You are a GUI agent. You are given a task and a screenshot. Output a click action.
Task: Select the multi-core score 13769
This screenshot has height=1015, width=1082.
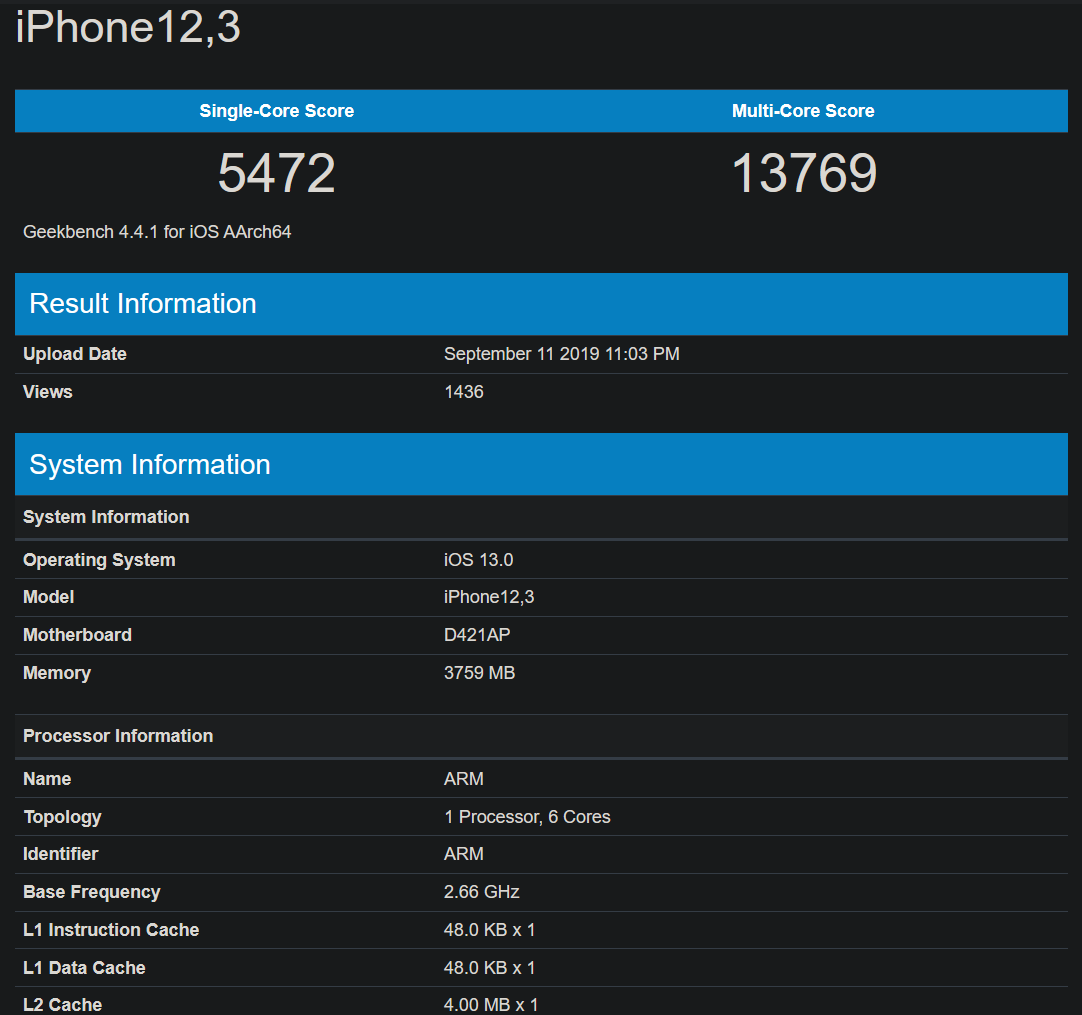804,173
